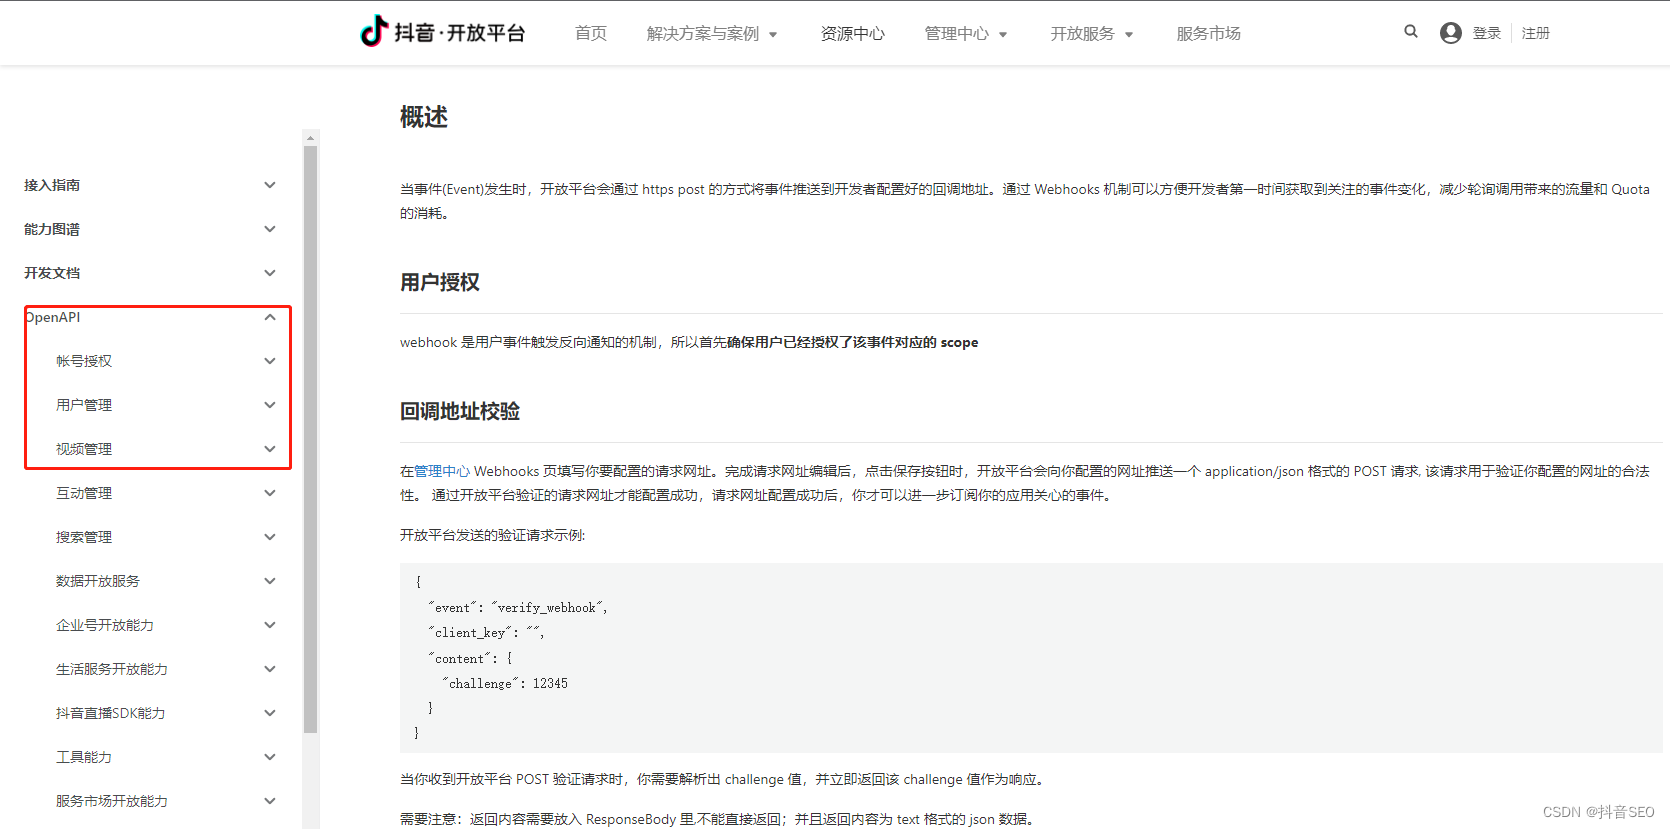Expand the 能力图谱 chevron
This screenshot has height=829, width=1670.
[x=270, y=229]
